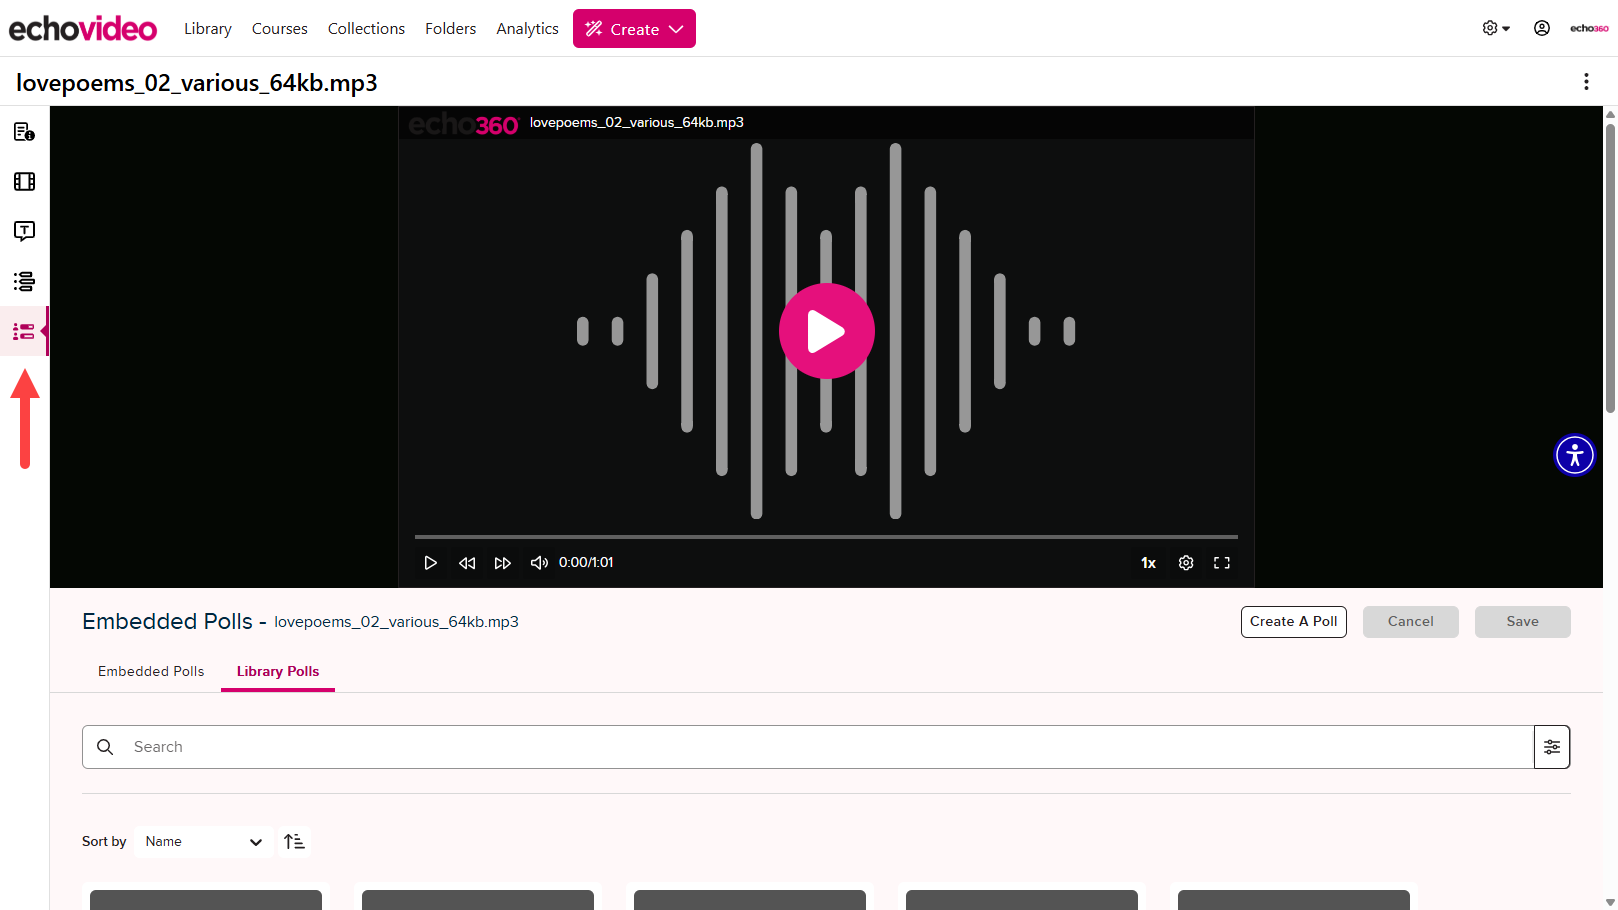Select the highlighted polls sidebar icon
The width and height of the screenshot is (1618, 910).
pyautogui.click(x=24, y=330)
